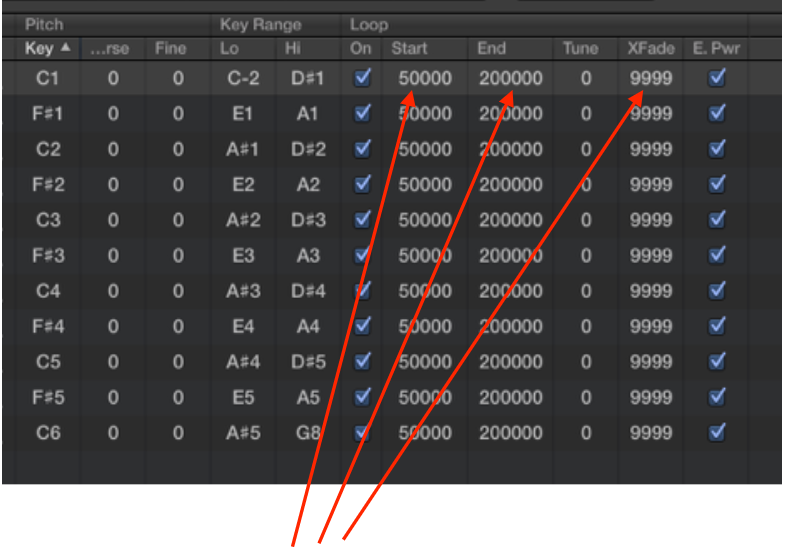Image resolution: width=785 pixels, height=555 pixels.
Task: Click the Lo key range column header
Action: (x=229, y=49)
